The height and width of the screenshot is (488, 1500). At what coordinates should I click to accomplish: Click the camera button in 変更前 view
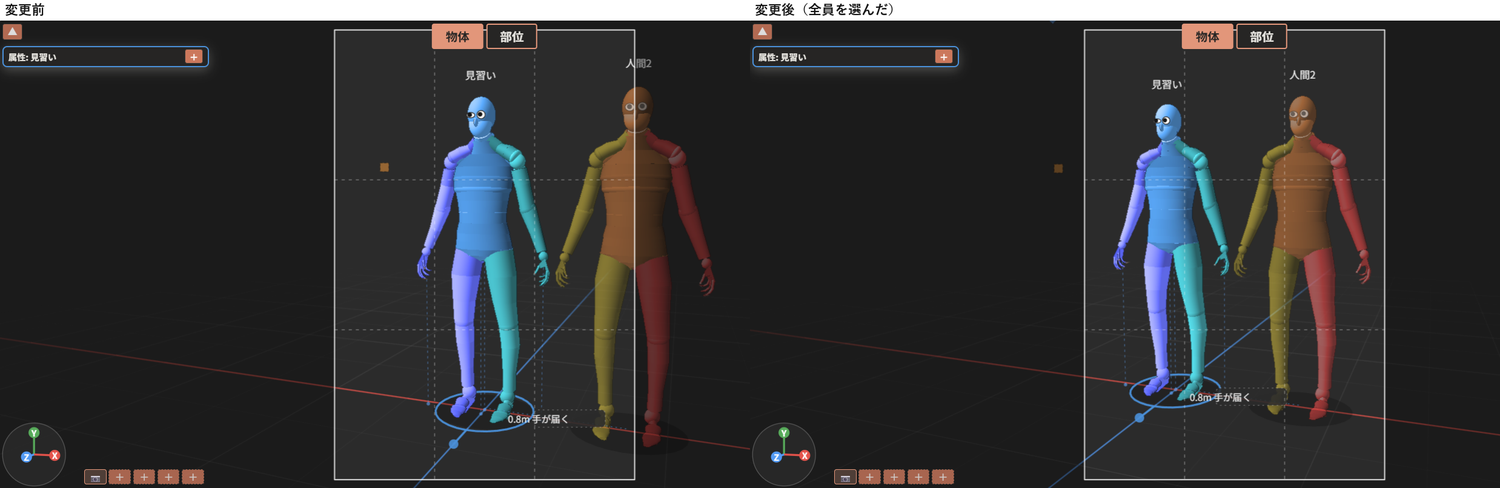click(x=96, y=477)
